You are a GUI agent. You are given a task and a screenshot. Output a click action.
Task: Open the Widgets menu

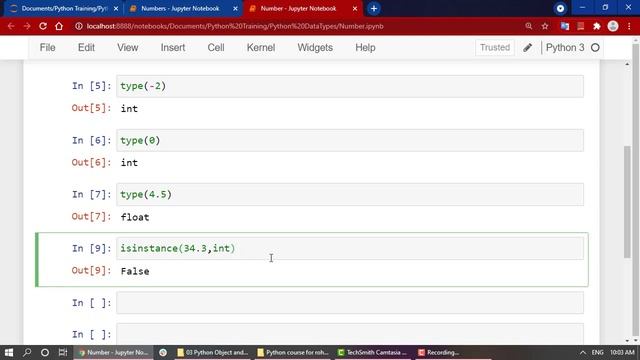tap(315, 48)
